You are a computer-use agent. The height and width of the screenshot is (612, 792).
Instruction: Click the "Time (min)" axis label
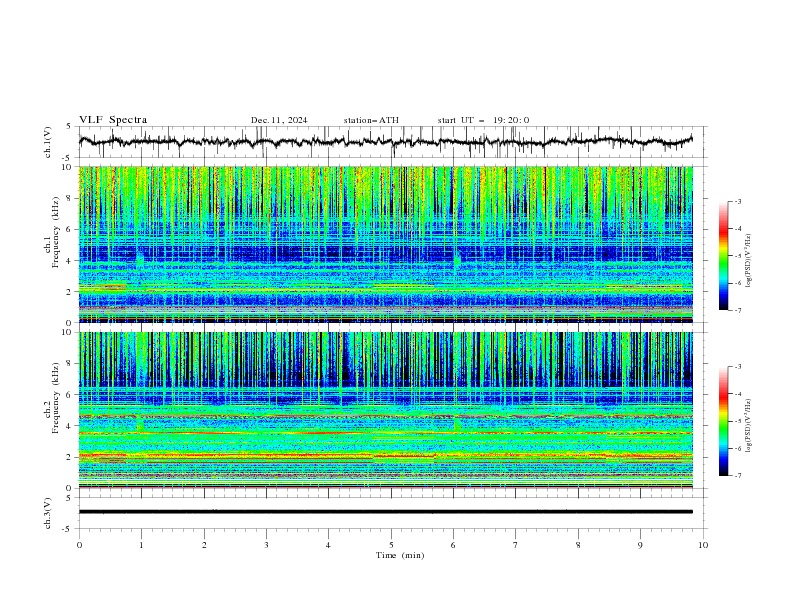[400, 555]
